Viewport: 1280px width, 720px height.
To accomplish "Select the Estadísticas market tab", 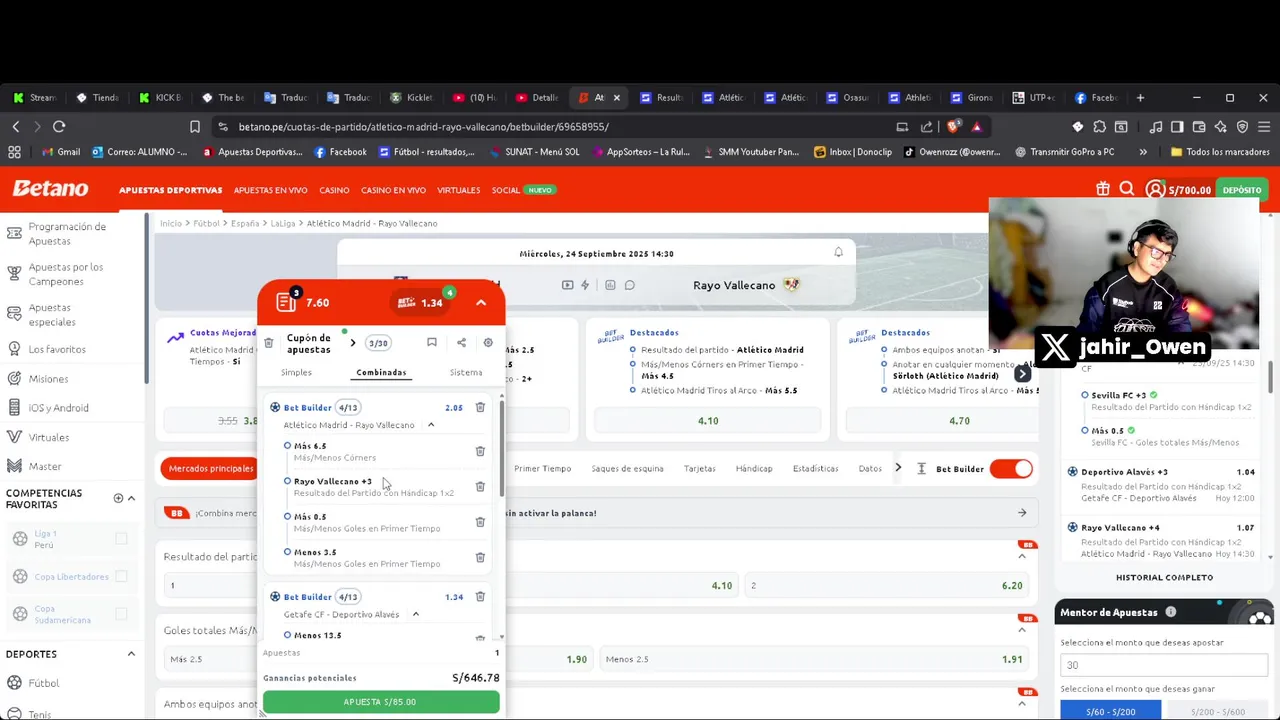I will pyautogui.click(x=815, y=468).
